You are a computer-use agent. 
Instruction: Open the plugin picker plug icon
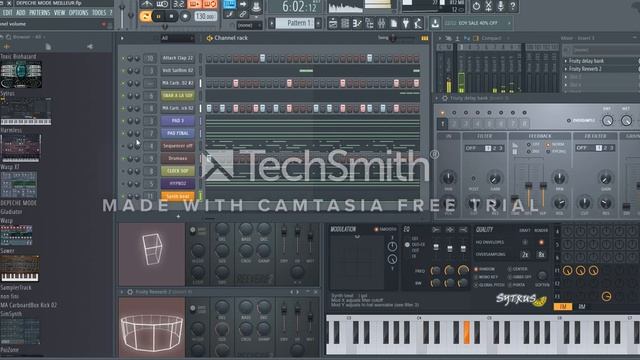click(406, 23)
